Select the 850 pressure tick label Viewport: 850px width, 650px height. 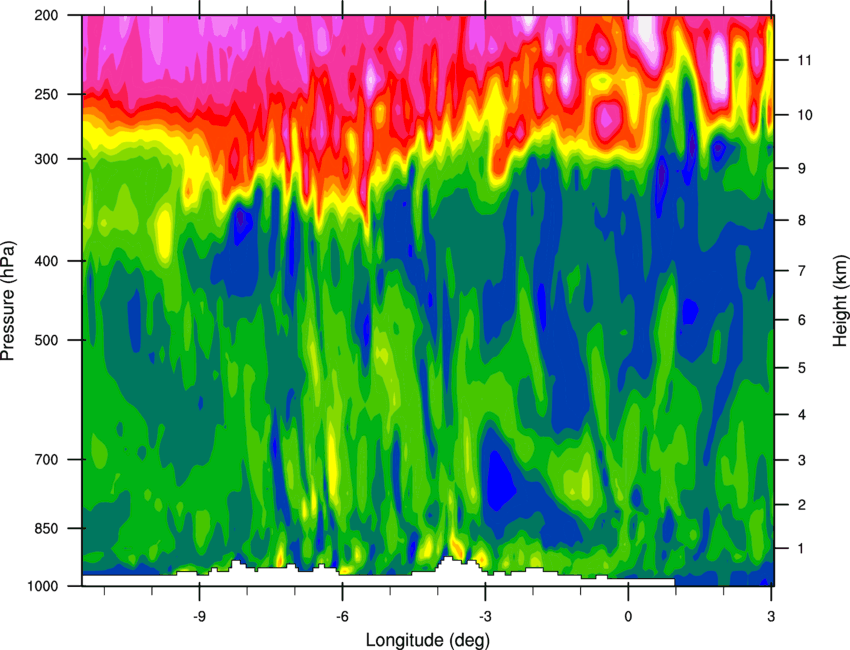pyautogui.click(x=47, y=529)
